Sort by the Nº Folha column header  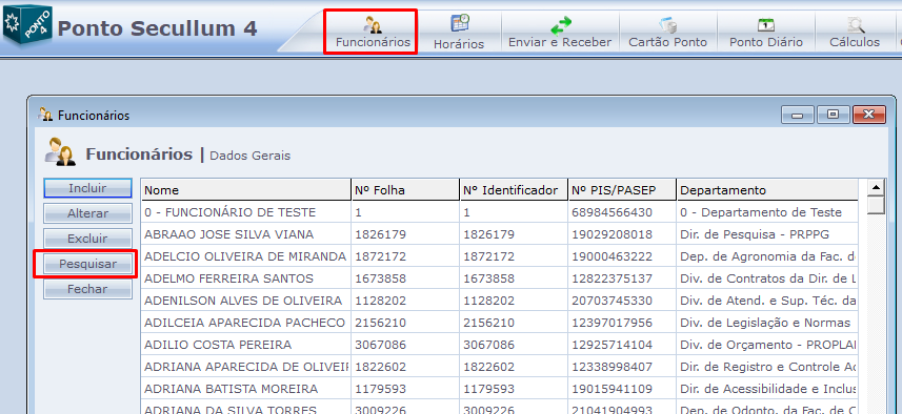(x=403, y=190)
